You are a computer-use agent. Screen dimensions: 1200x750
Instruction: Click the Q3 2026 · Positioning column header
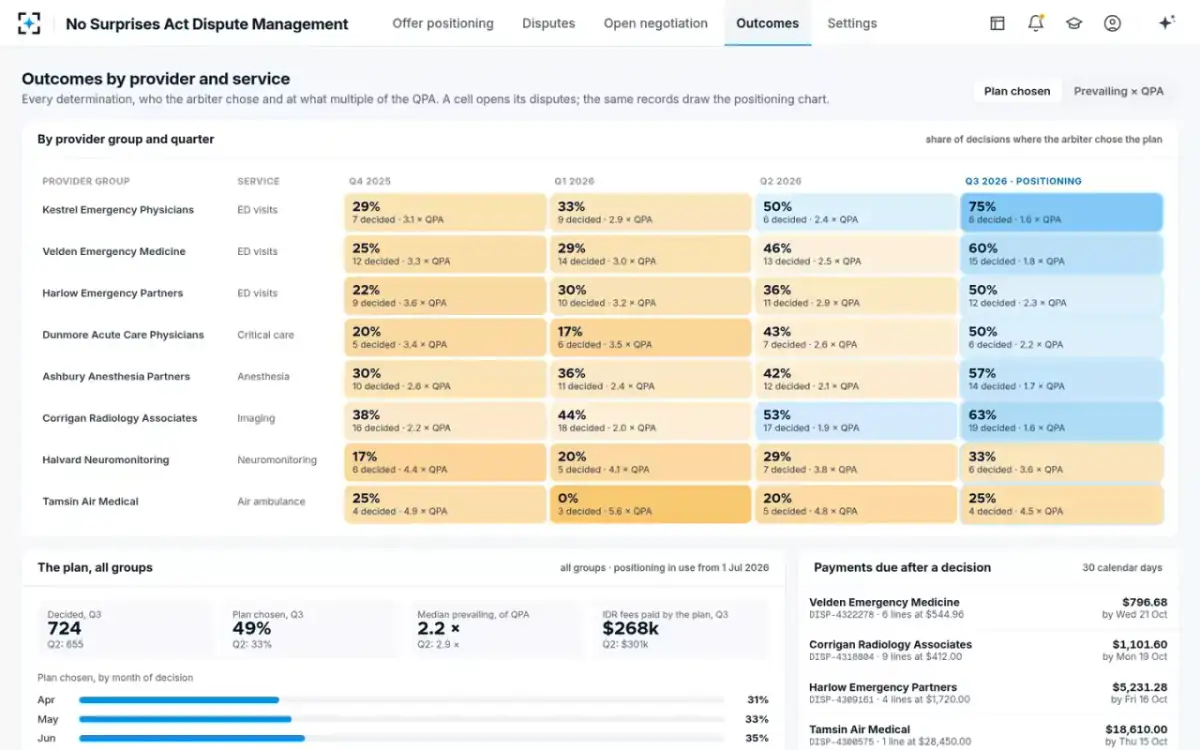tap(1023, 181)
